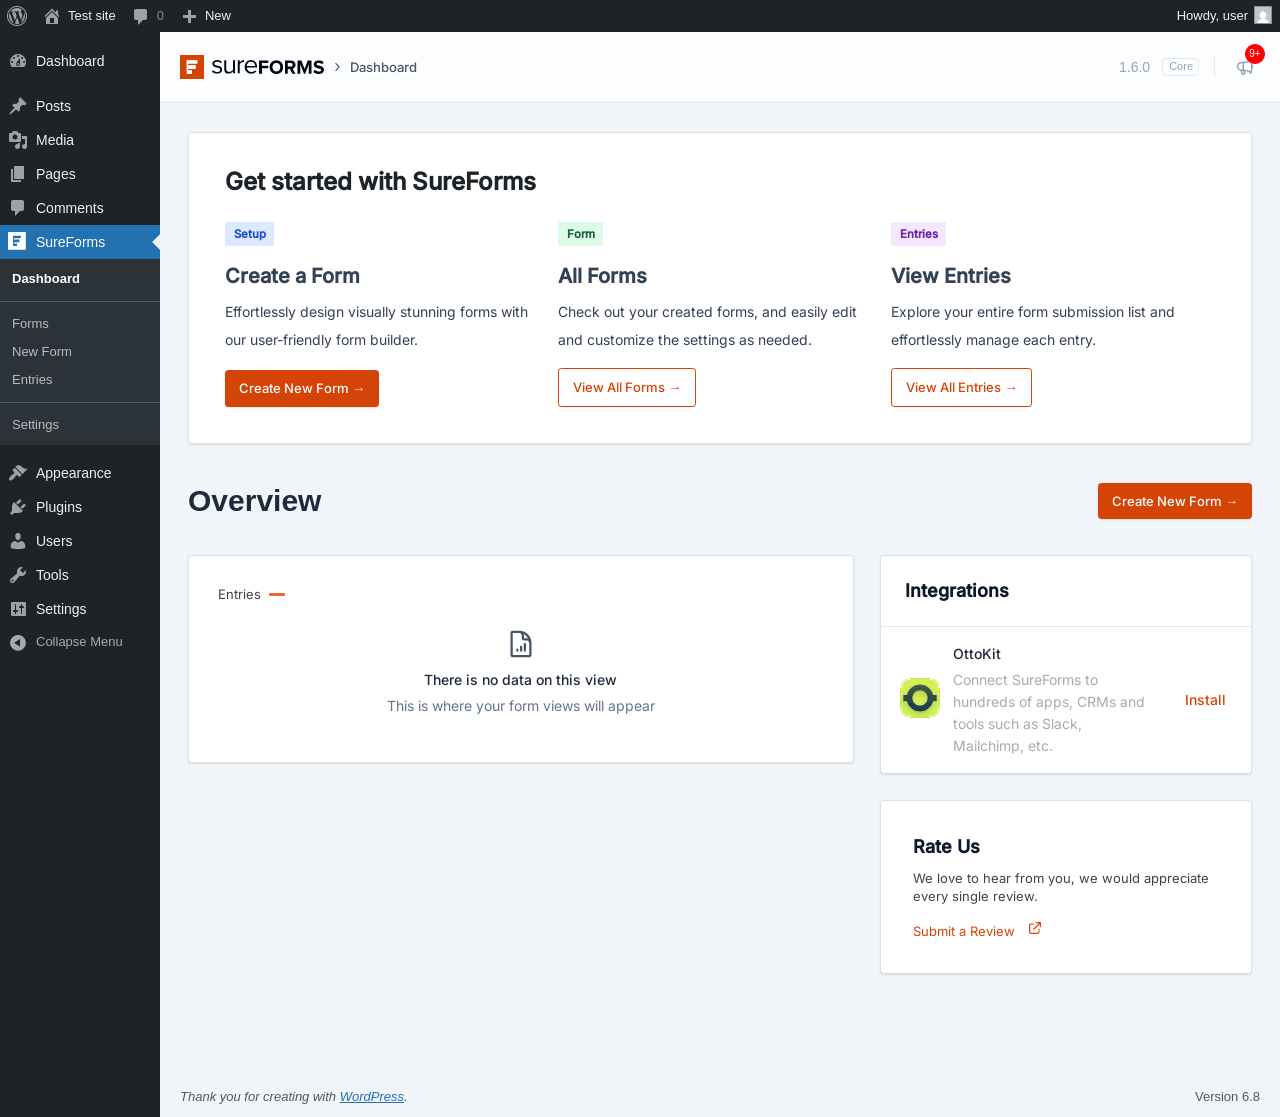Viewport: 1280px width, 1117px height.
Task: Click the Test site name in admin bar
Action: [x=92, y=16]
